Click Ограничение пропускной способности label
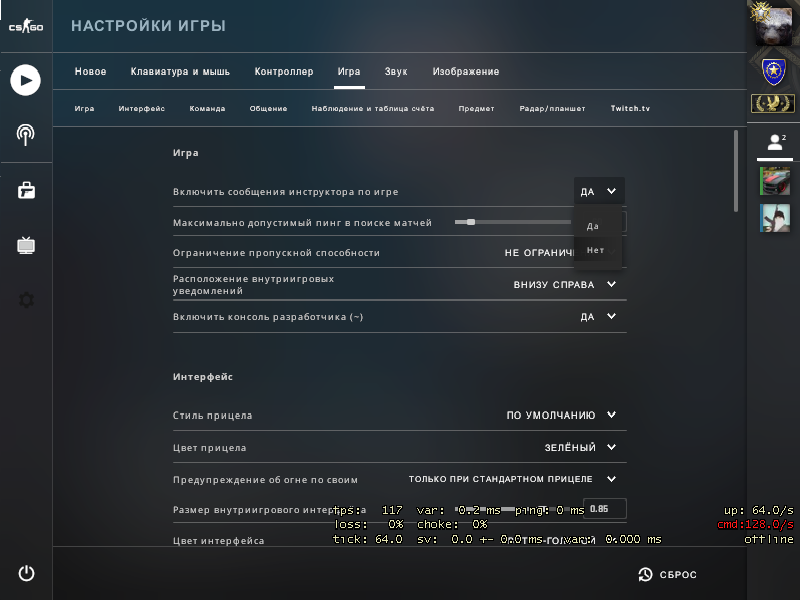The height and width of the screenshot is (600, 800). click(276, 253)
